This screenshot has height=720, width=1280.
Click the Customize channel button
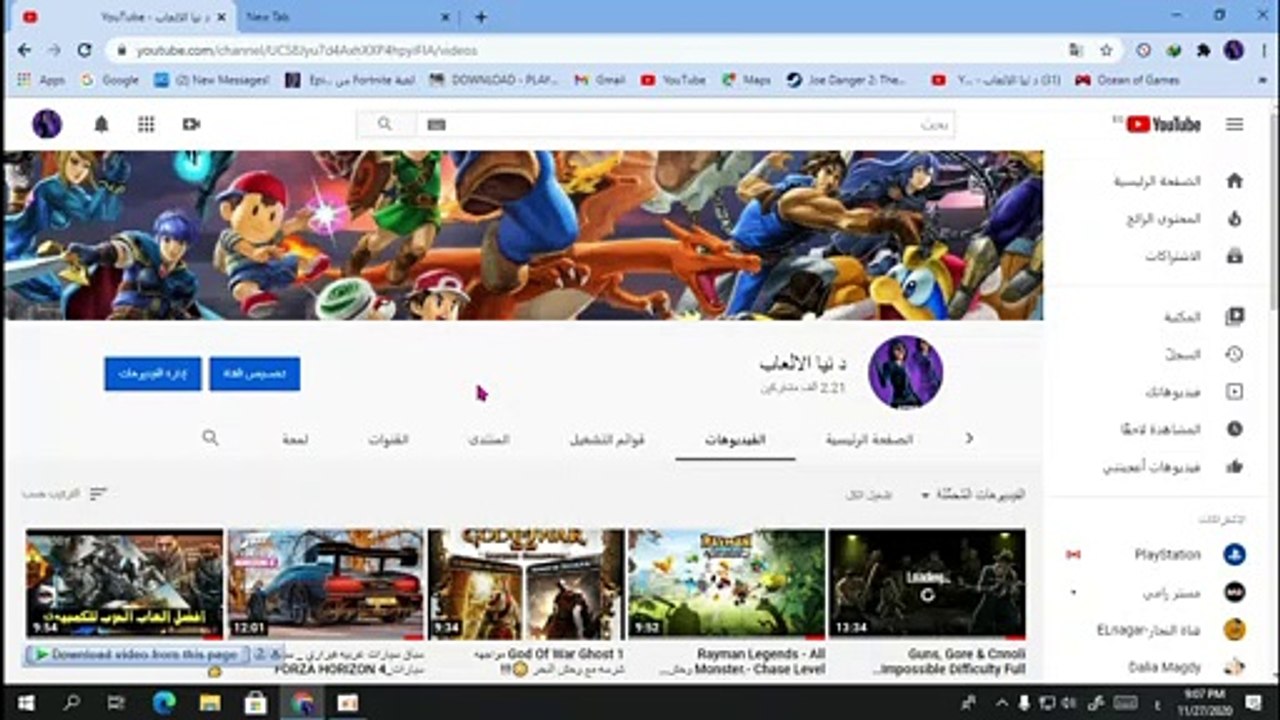254,374
